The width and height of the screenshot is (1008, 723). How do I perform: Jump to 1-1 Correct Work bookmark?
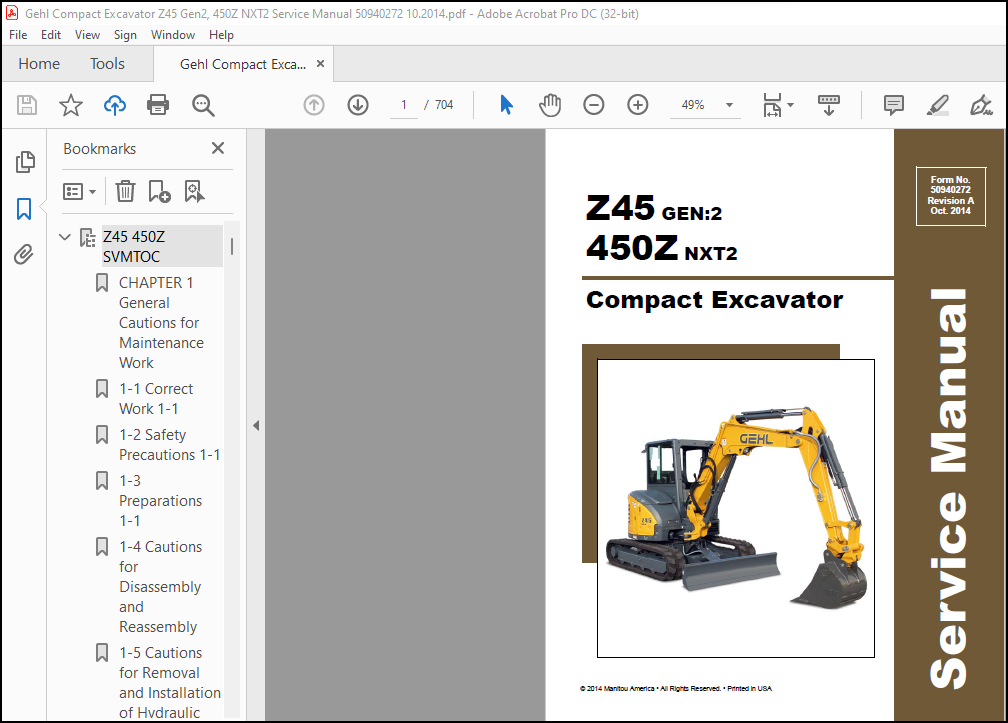(x=156, y=398)
